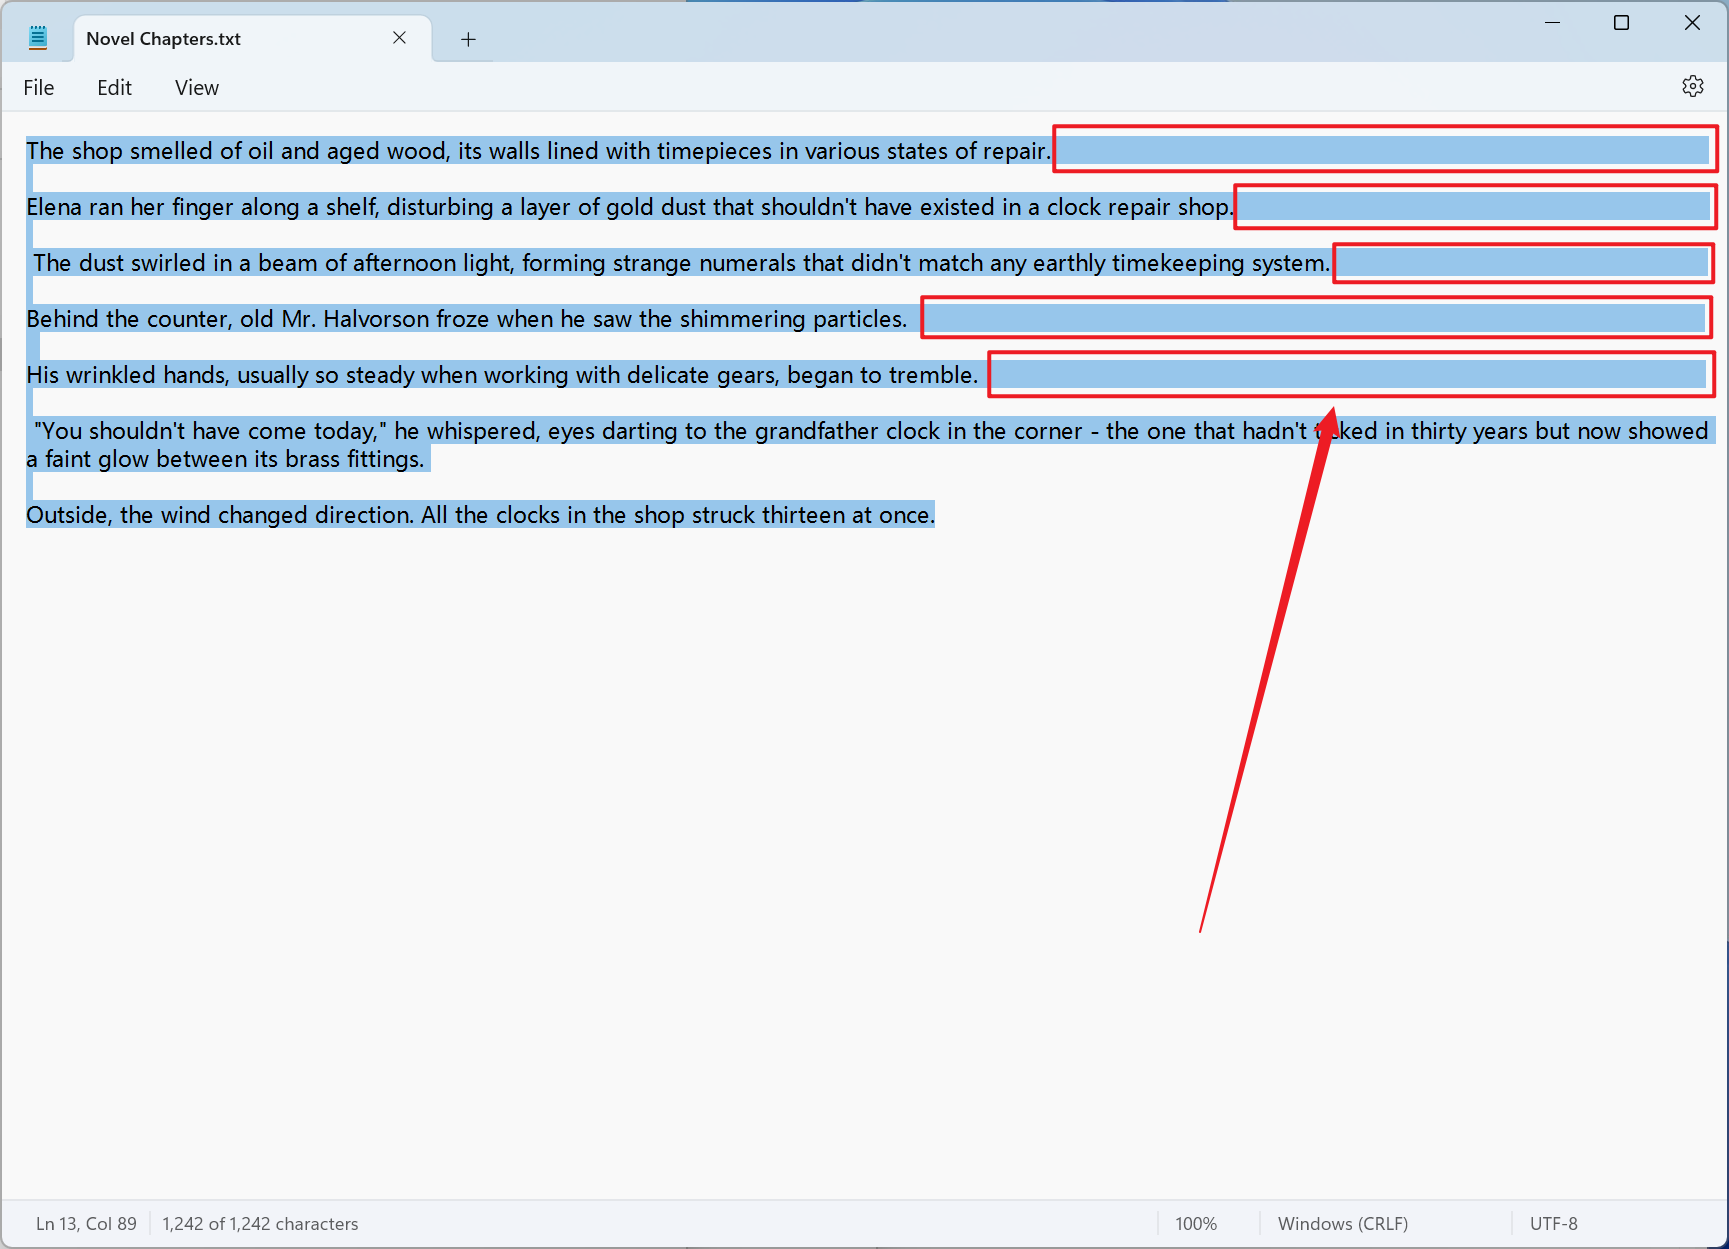Click the 100% zoom level in status bar
Image resolution: width=1729 pixels, height=1249 pixels.
coord(1195,1224)
